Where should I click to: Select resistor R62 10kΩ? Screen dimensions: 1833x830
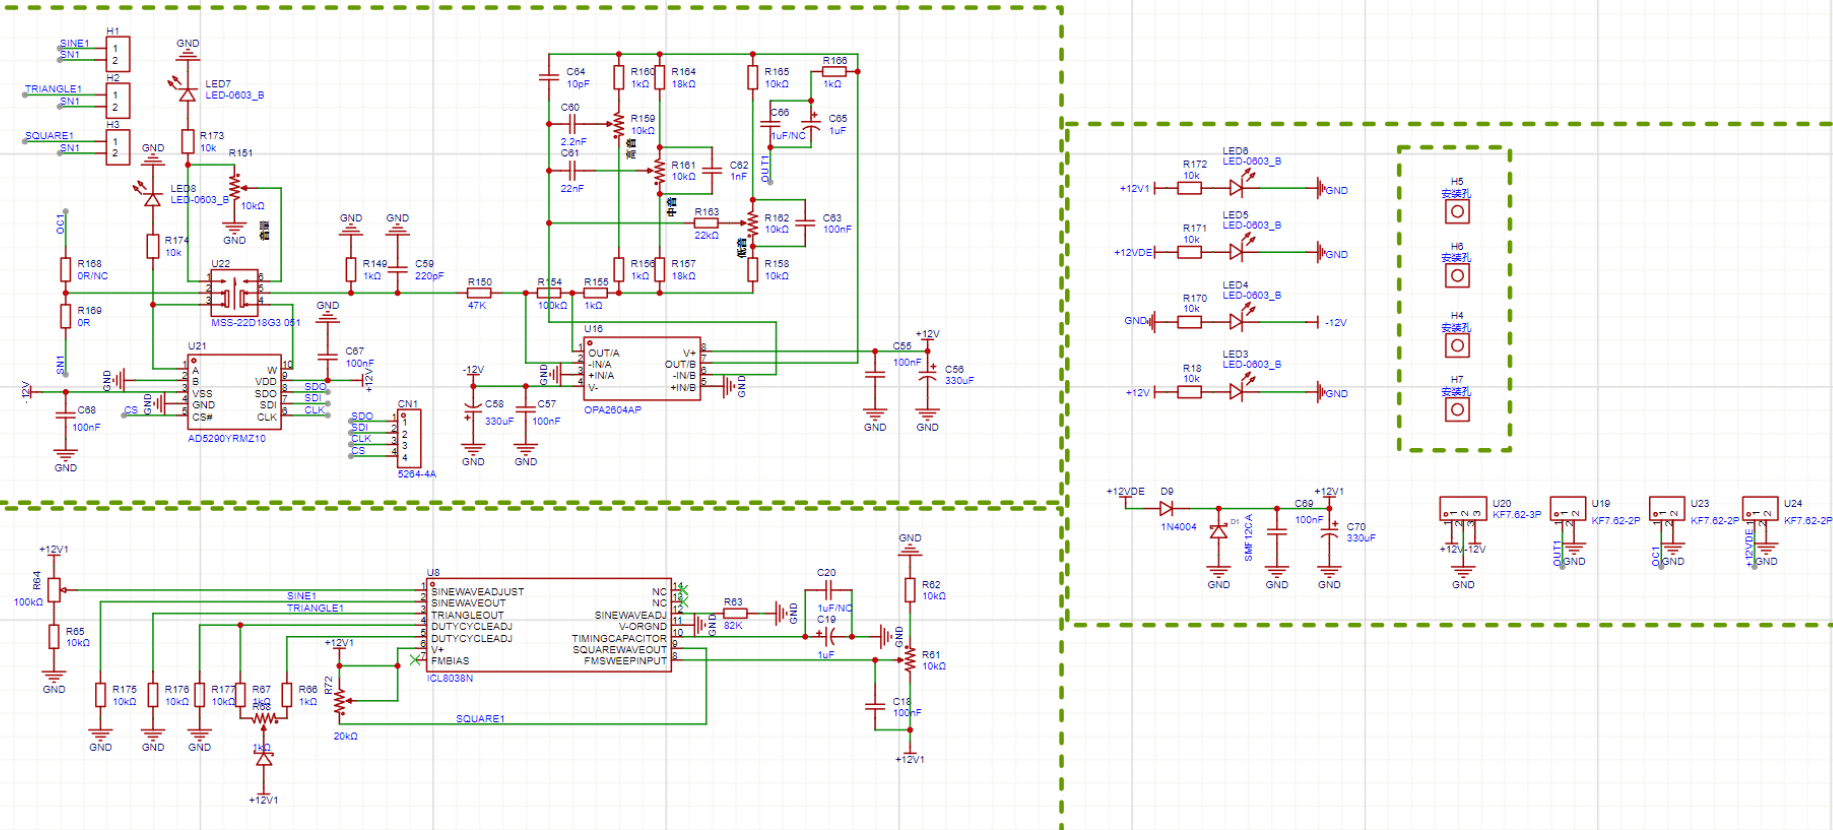(x=910, y=590)
